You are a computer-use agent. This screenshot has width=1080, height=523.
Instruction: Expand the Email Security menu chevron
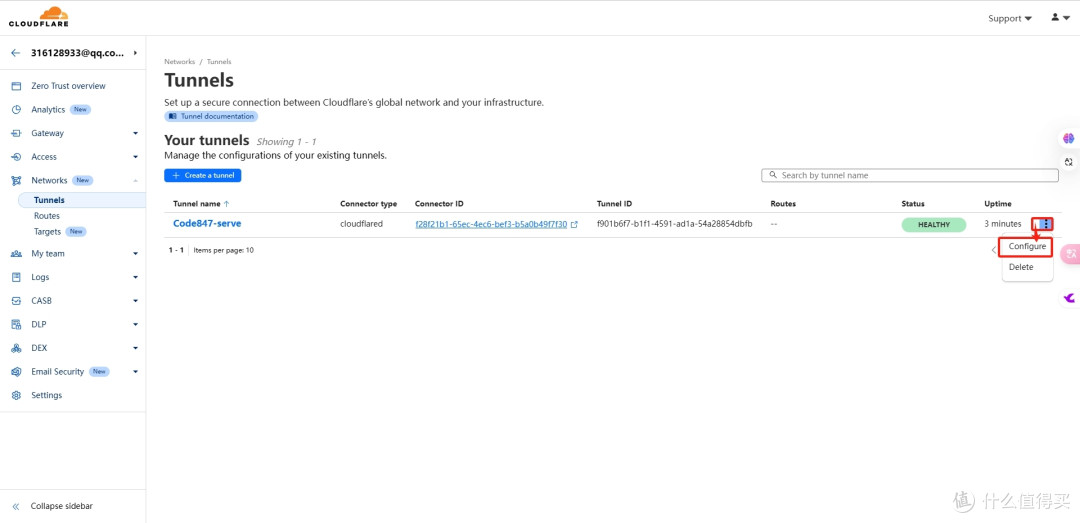(x=136, y=371)
